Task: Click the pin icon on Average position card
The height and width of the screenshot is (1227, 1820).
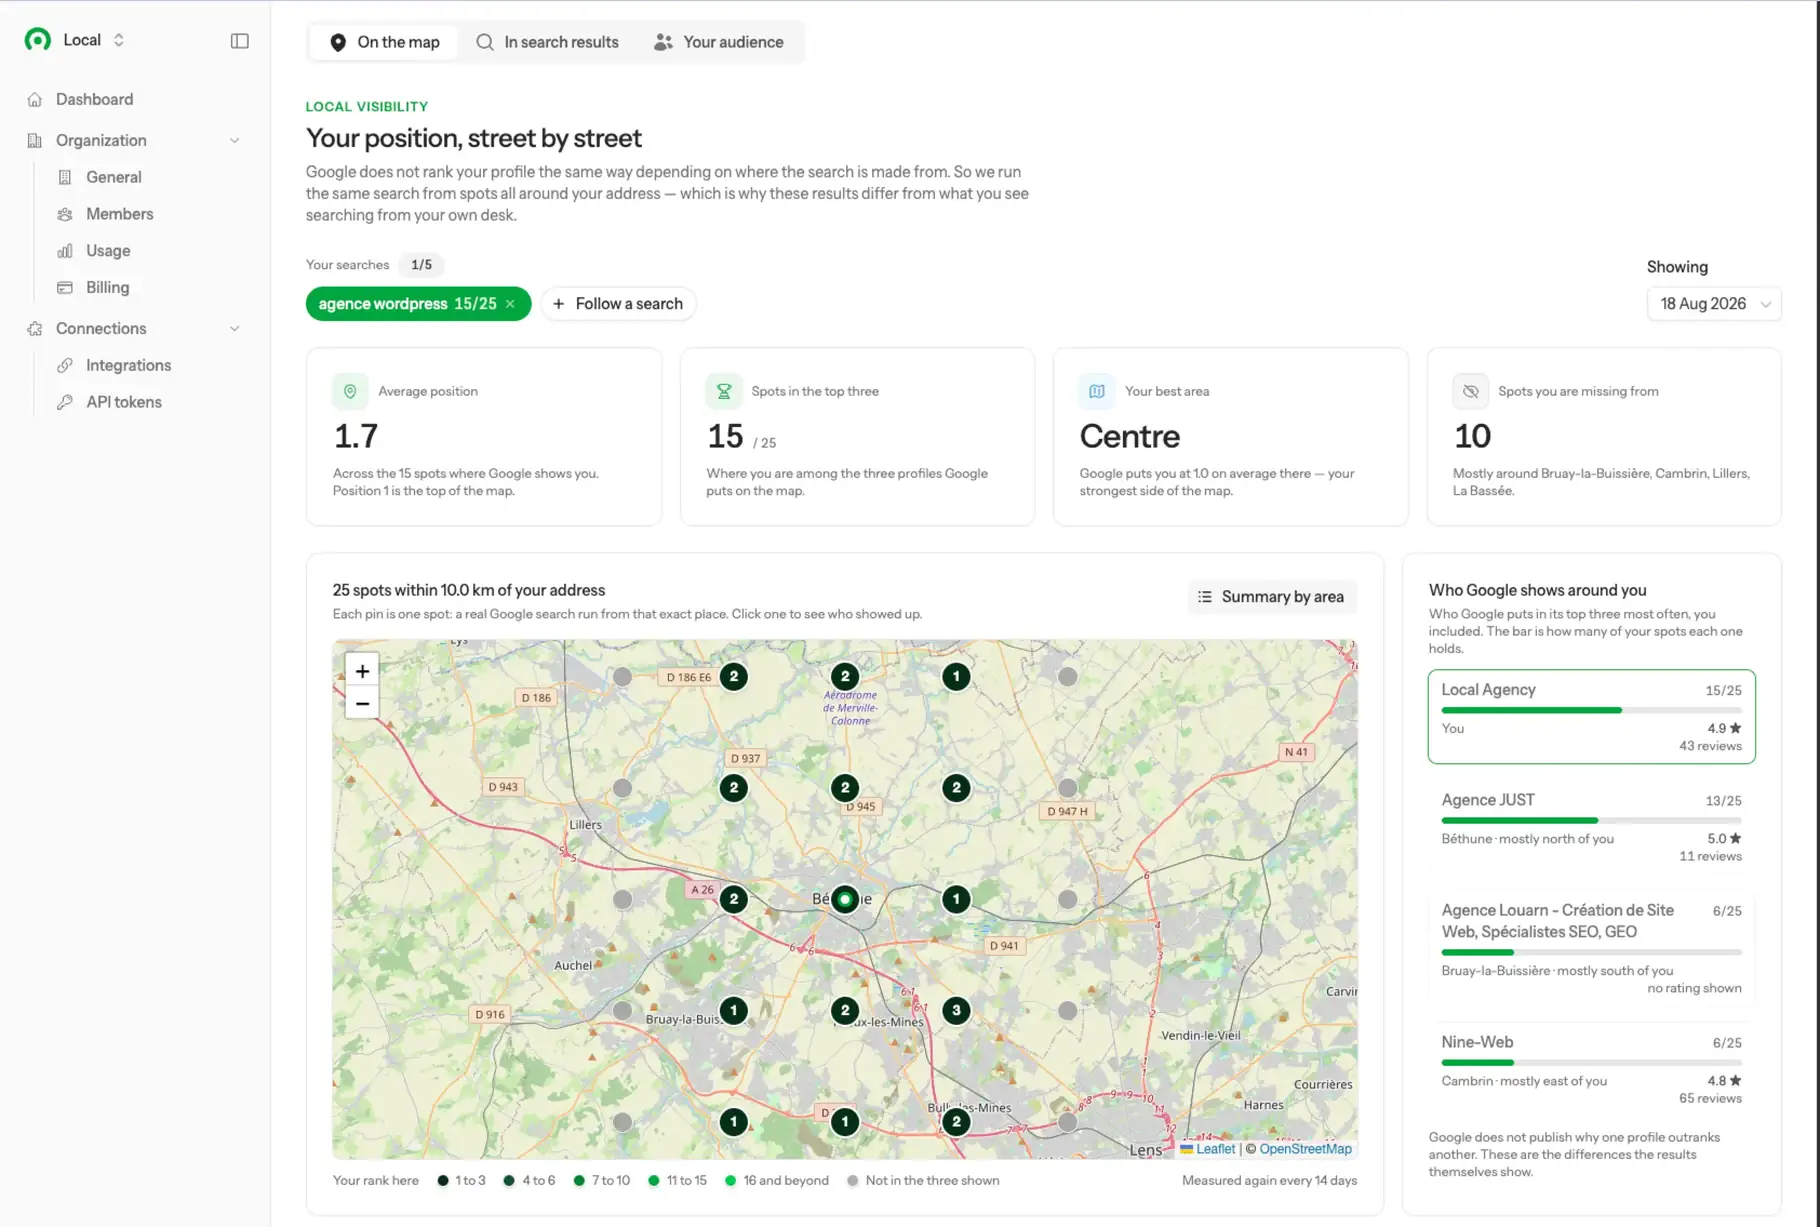Action: pyautogui.click(x=350, y=391)
